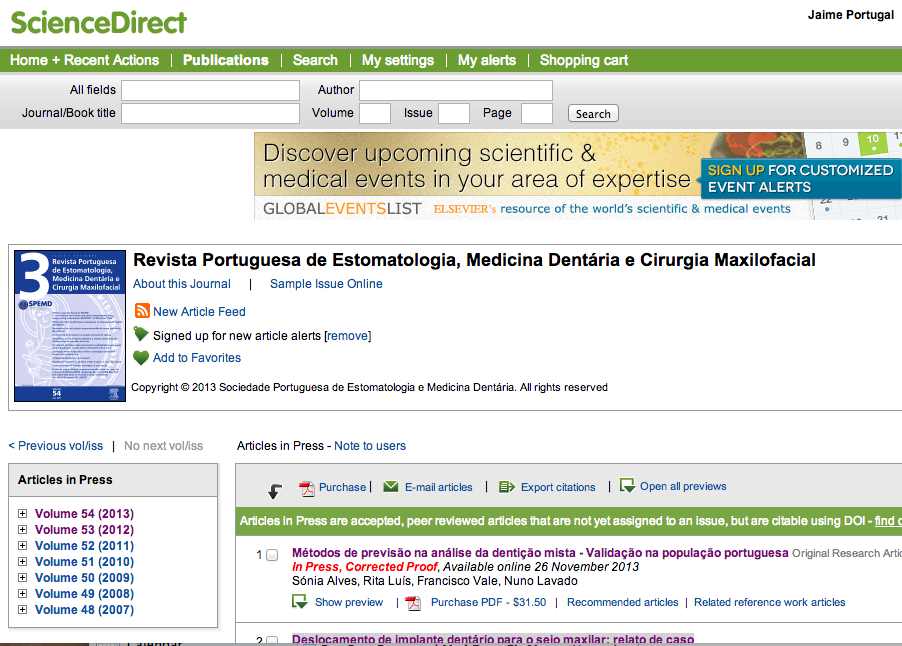The height and width of the screenshot is (646, 902).
Task: Click the Issue input field
Action: 454,113
